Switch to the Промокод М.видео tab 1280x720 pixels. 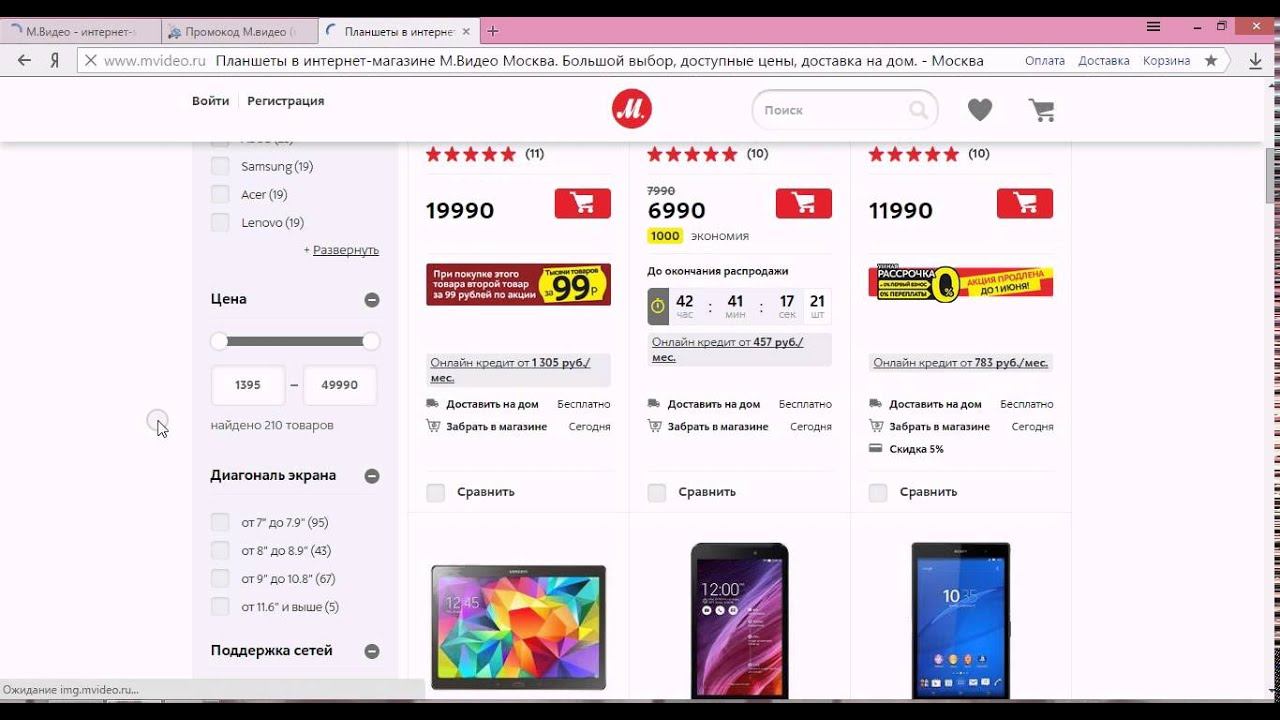pyautogui.click(x=238, y=31)
